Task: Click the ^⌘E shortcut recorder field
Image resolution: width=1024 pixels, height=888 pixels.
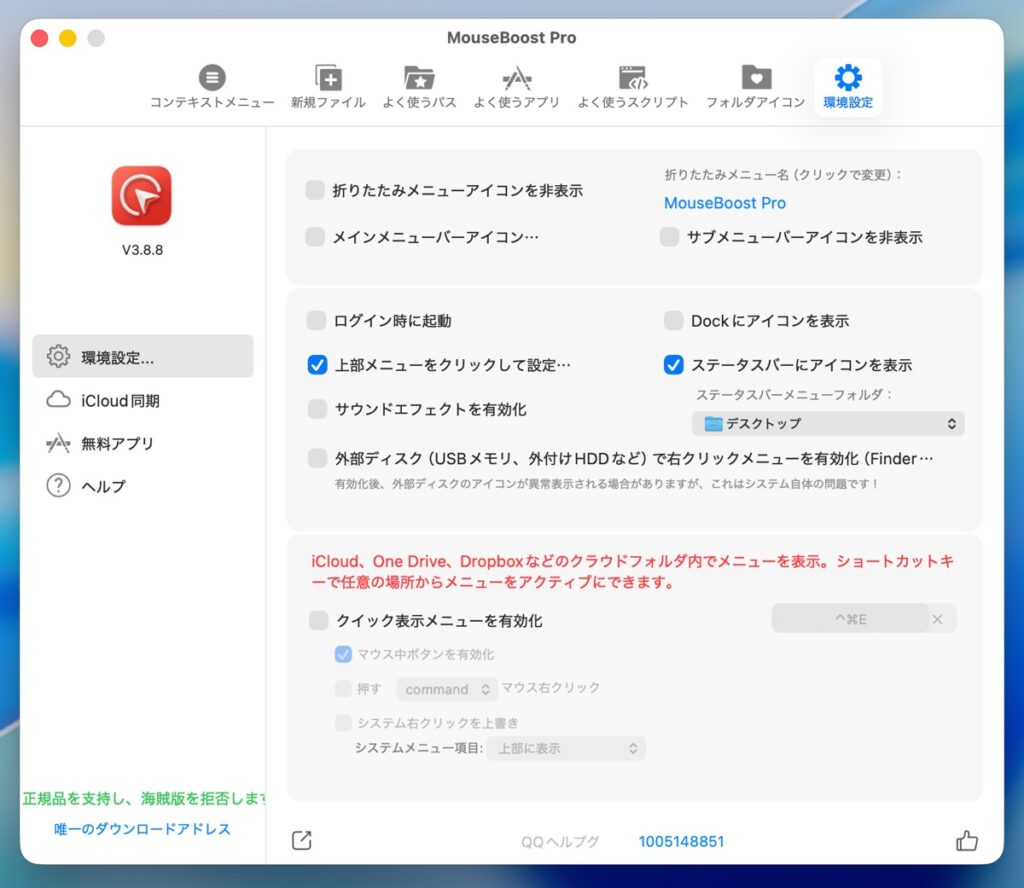Action: click(850, 619)
